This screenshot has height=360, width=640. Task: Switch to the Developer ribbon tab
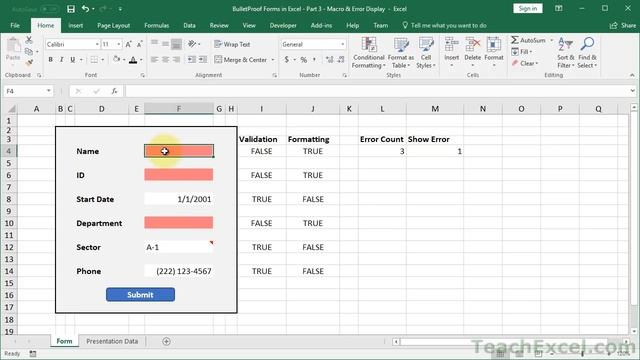click(283, 25)
